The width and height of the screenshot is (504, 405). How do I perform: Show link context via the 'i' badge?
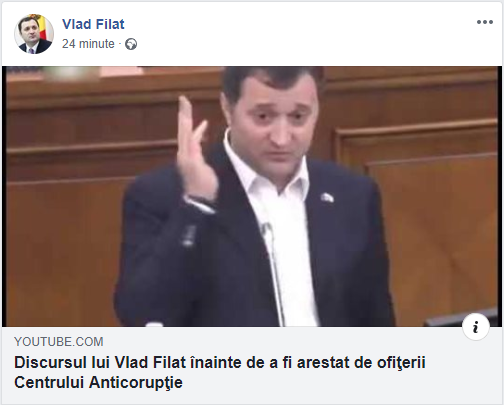click(x=476, y=327)
